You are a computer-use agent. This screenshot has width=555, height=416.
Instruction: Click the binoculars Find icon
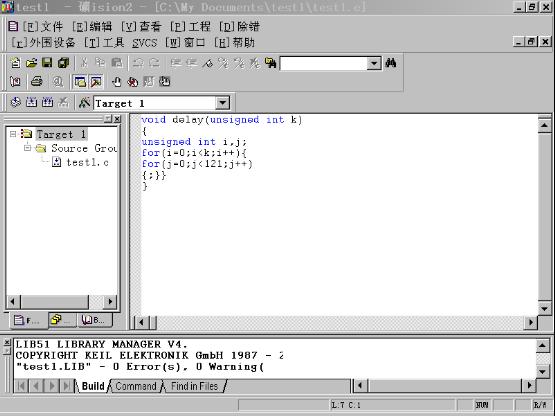click(391, 63)
